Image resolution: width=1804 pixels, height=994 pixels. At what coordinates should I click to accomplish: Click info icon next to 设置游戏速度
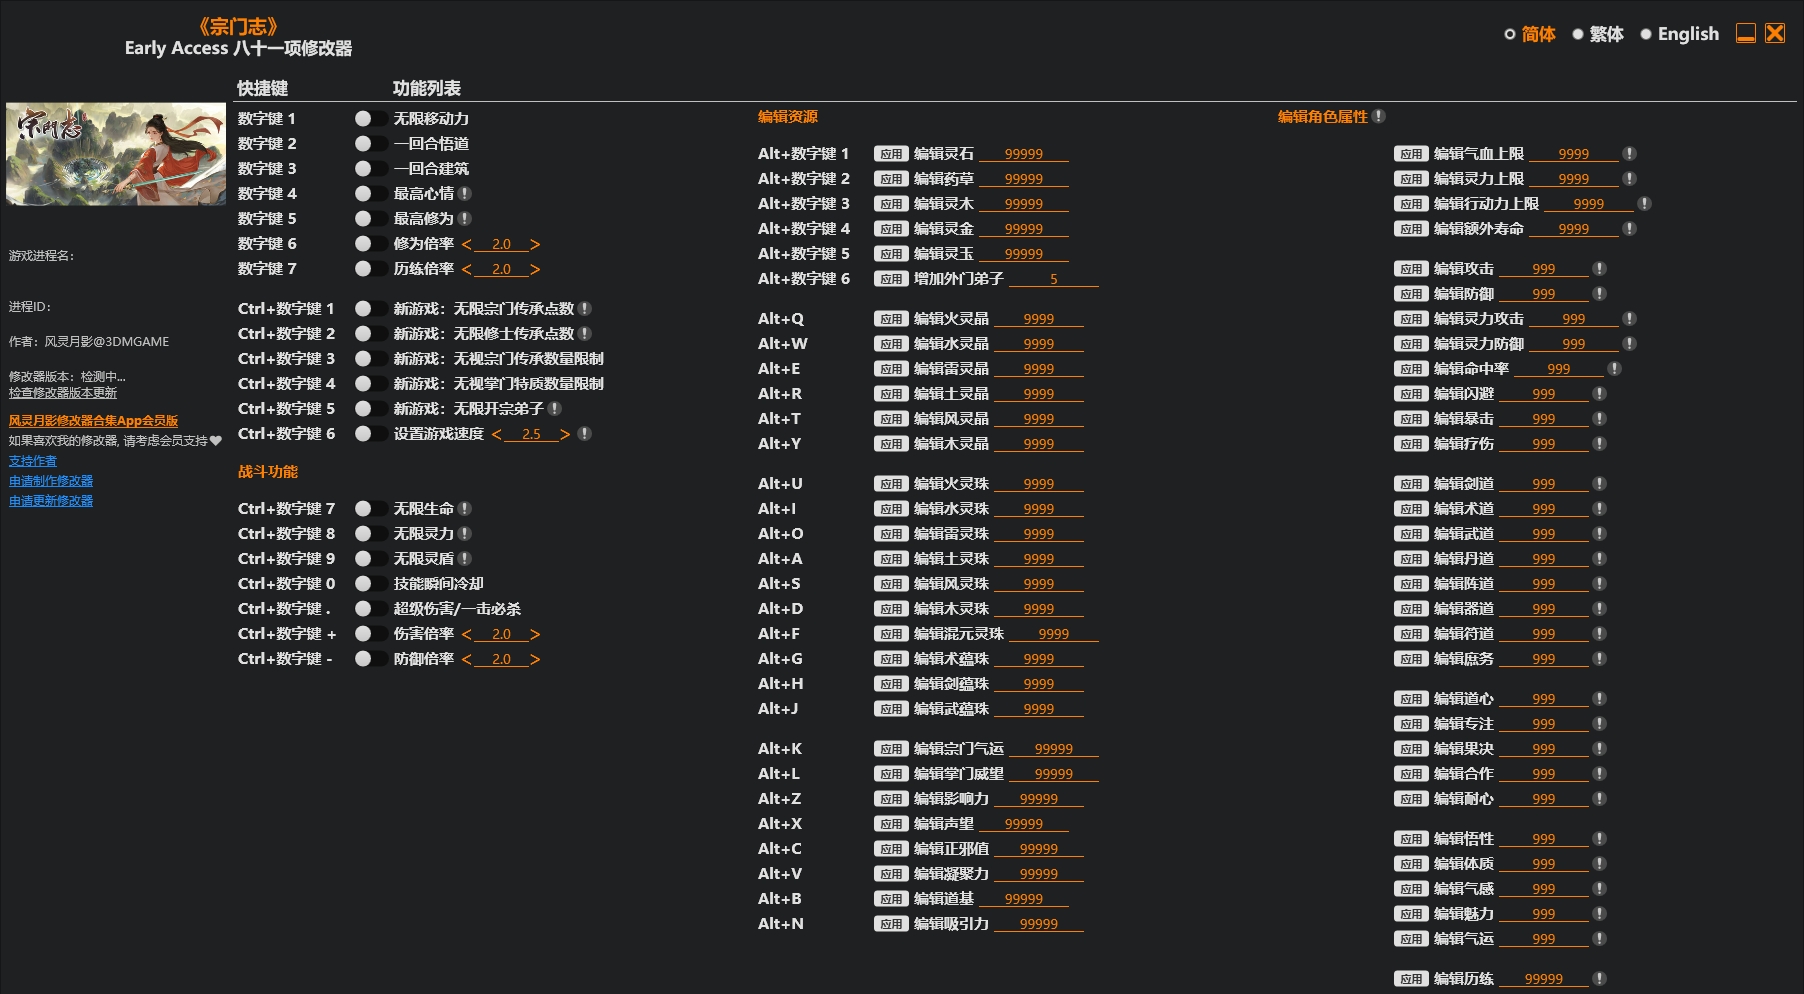(x=585, y=434)
